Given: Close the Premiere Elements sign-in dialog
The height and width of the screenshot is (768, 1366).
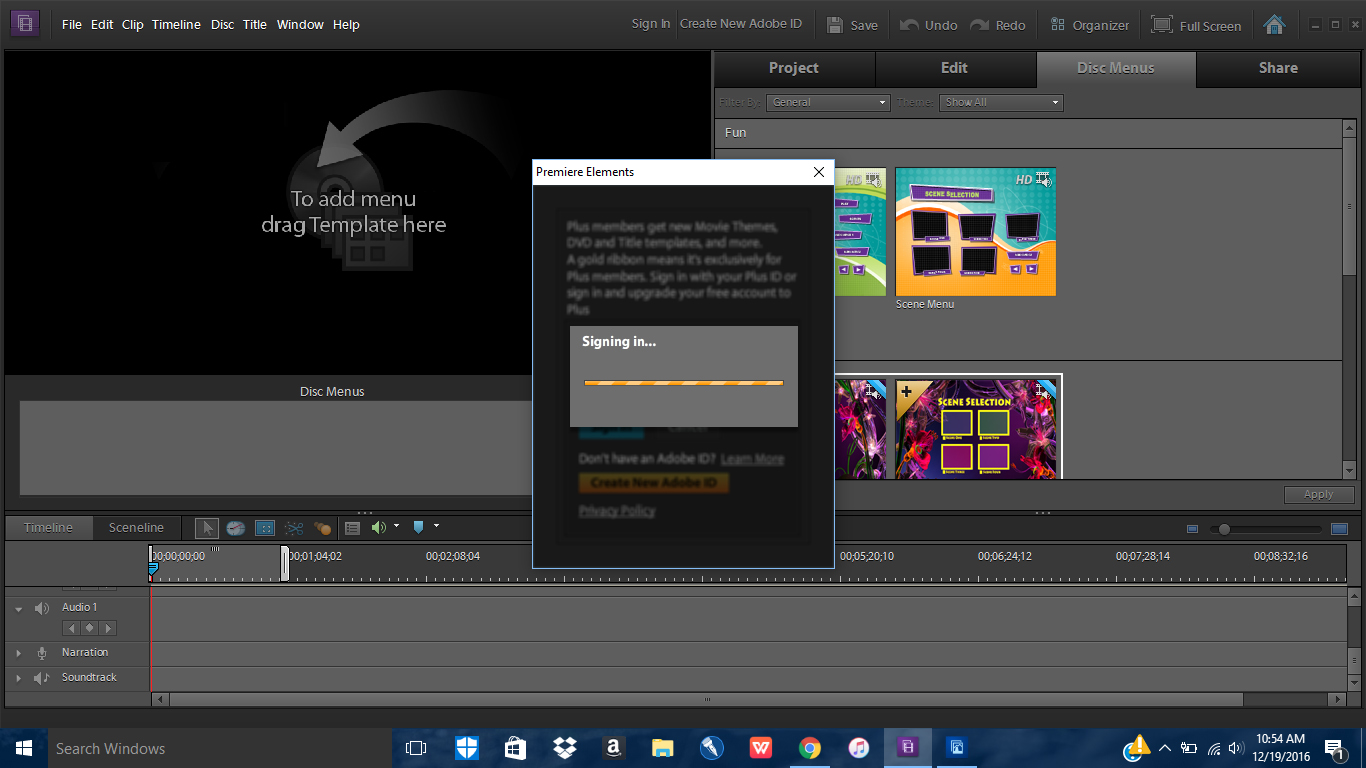Looking at the screenshot, I should click(819, 172).
